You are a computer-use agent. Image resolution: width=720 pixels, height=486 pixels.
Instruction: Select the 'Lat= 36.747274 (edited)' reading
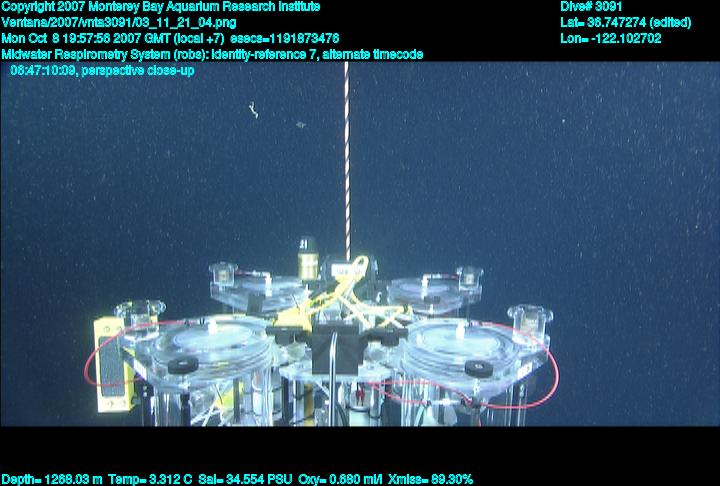click(625, 23)
